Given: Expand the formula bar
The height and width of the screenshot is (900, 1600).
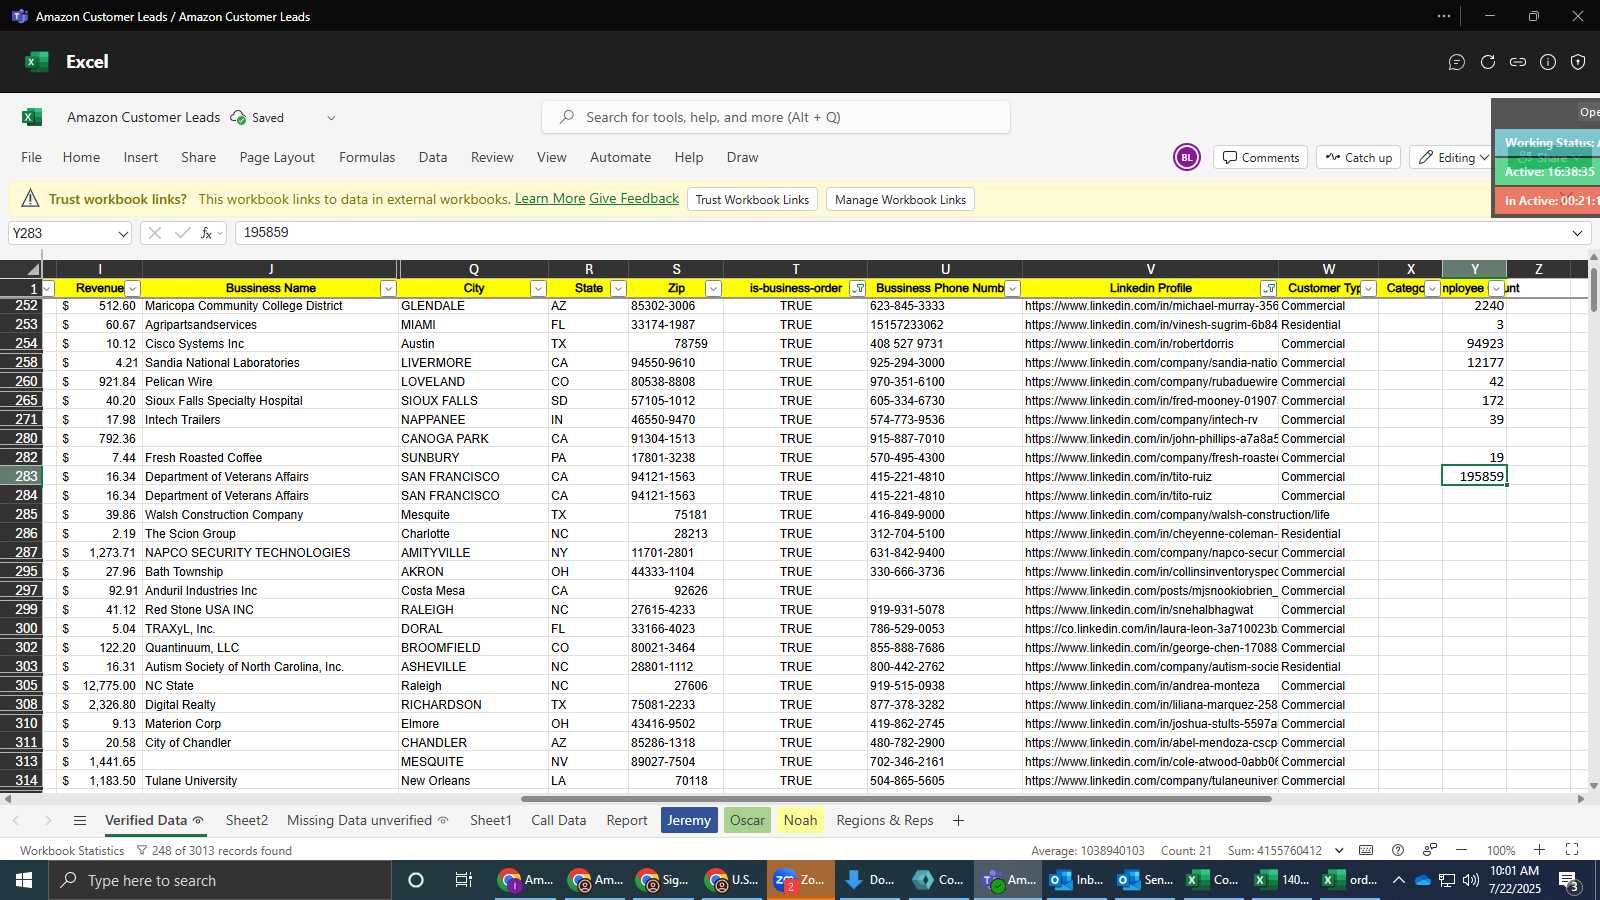Looking at the screenshot, I should coord(1577,233).
